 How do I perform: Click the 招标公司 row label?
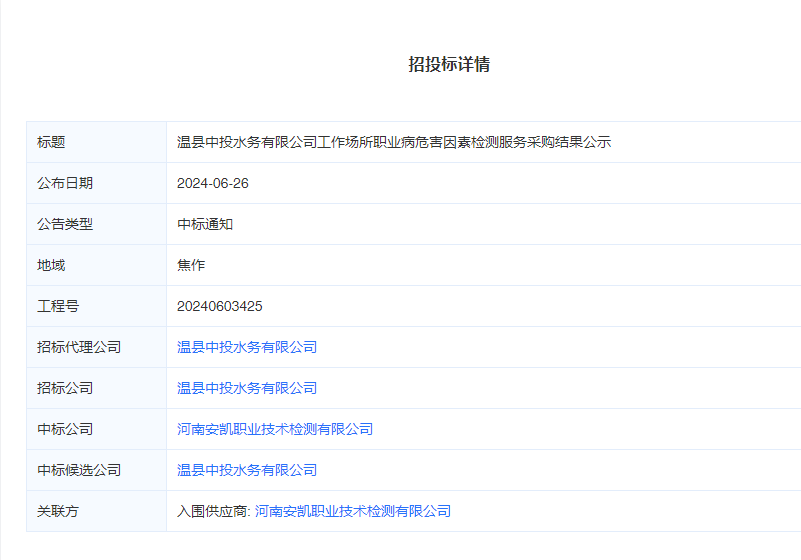pyautogui.click(x=65, y=388)
